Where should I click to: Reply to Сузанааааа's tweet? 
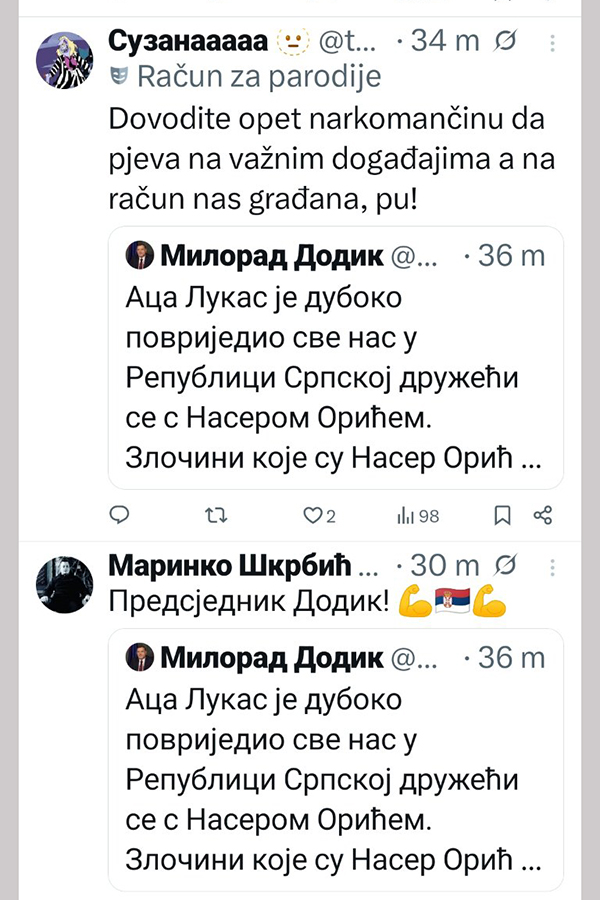(119, 515)
